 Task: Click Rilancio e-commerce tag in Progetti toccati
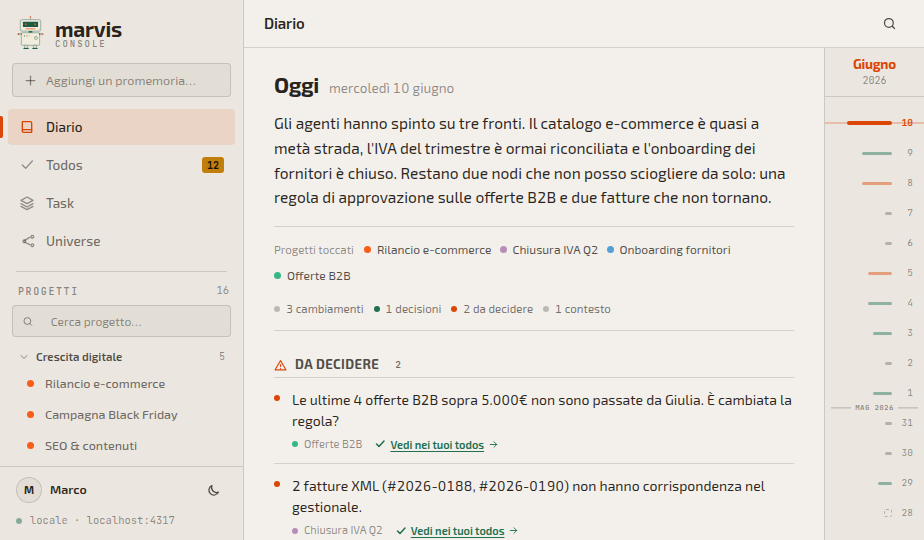point(428,250)
